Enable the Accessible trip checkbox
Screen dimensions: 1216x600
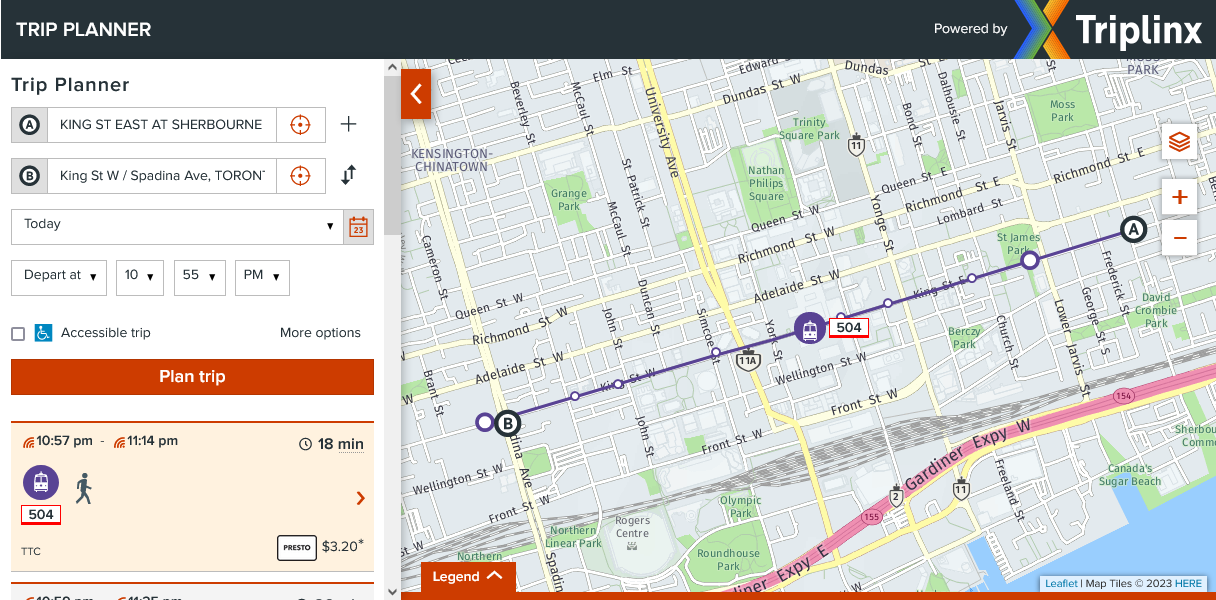[18, 334]
